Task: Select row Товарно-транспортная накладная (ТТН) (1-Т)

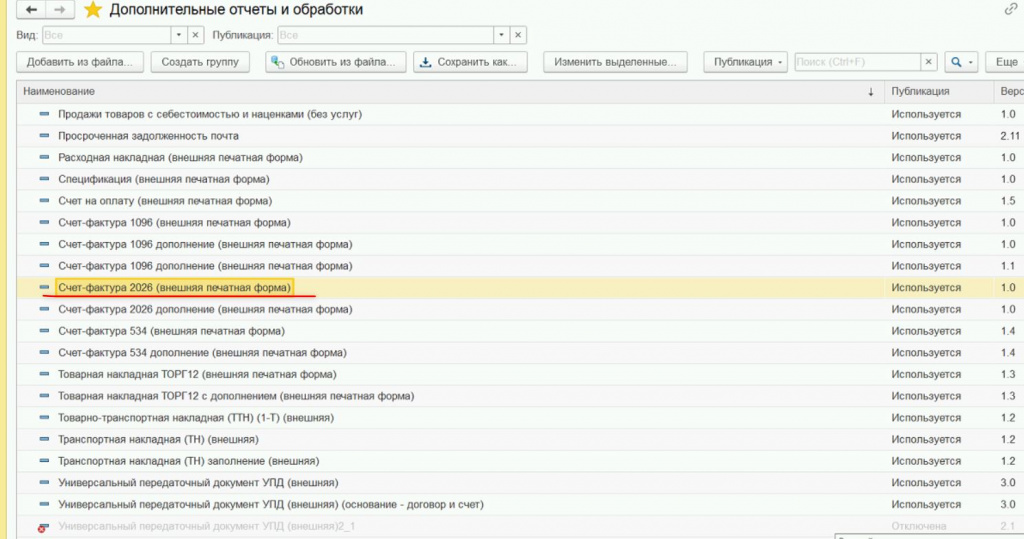Action: coord(520,417)
